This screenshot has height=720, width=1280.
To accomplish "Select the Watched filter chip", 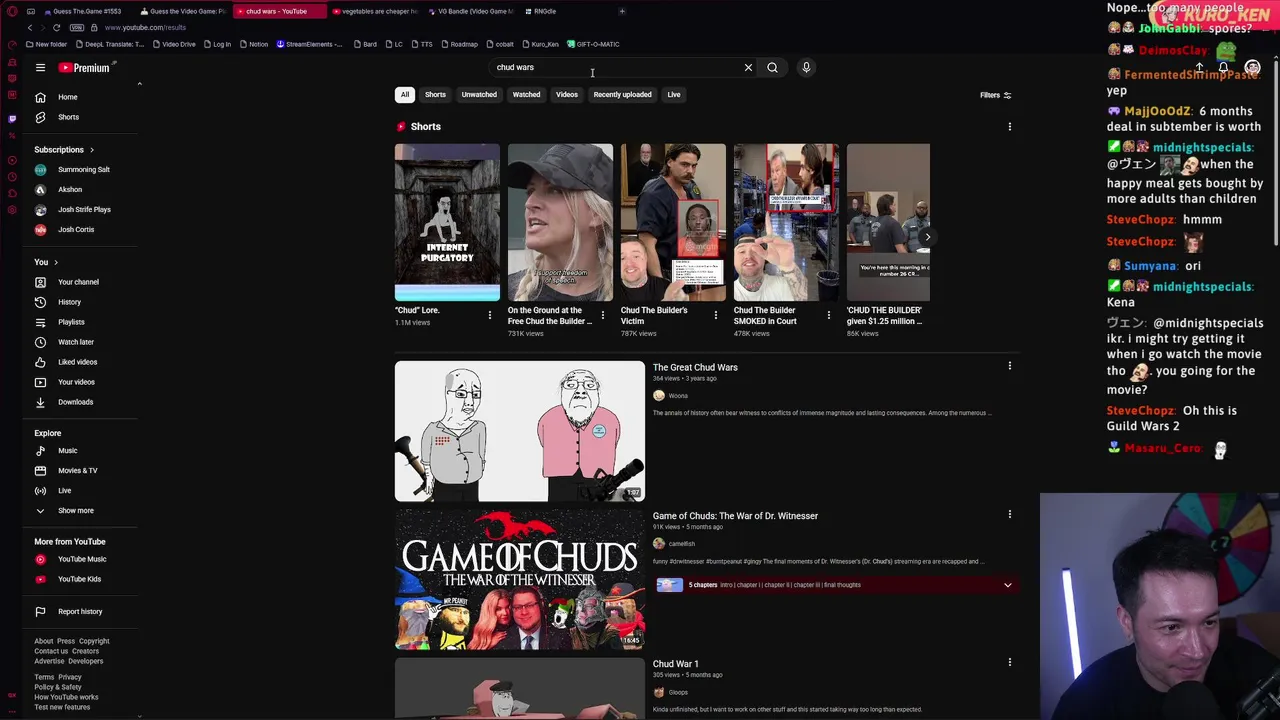I will click(526, 95).
